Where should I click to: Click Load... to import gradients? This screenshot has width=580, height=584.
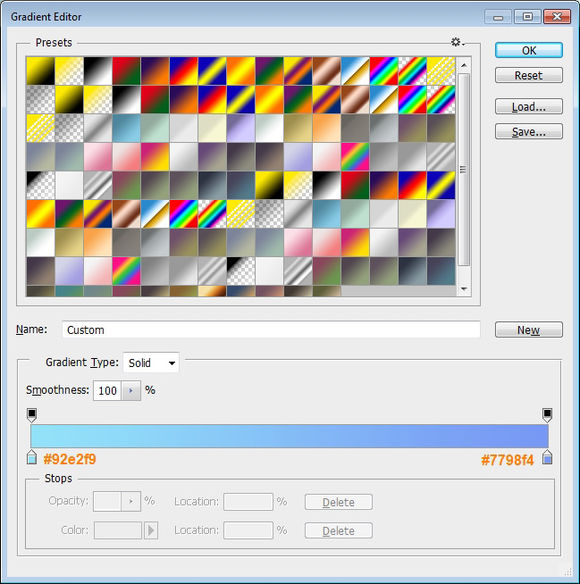pos(529,107)
